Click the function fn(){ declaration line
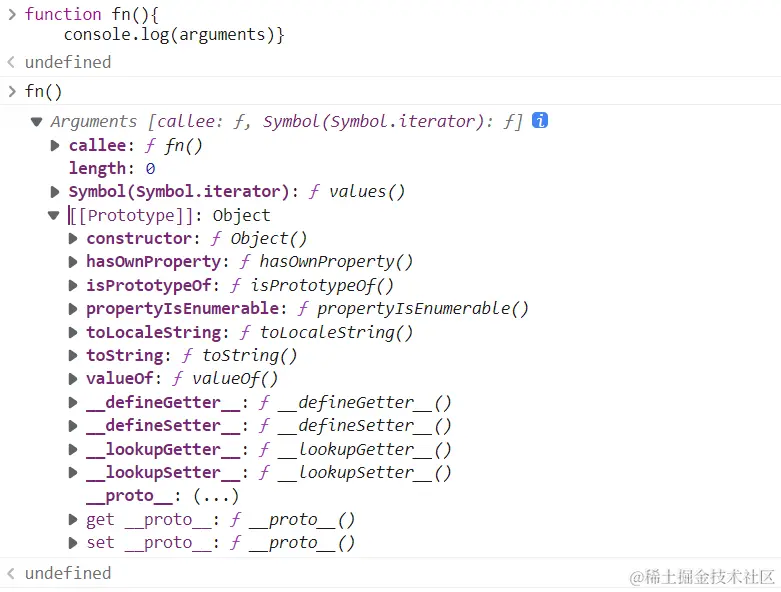 point(92,14)
